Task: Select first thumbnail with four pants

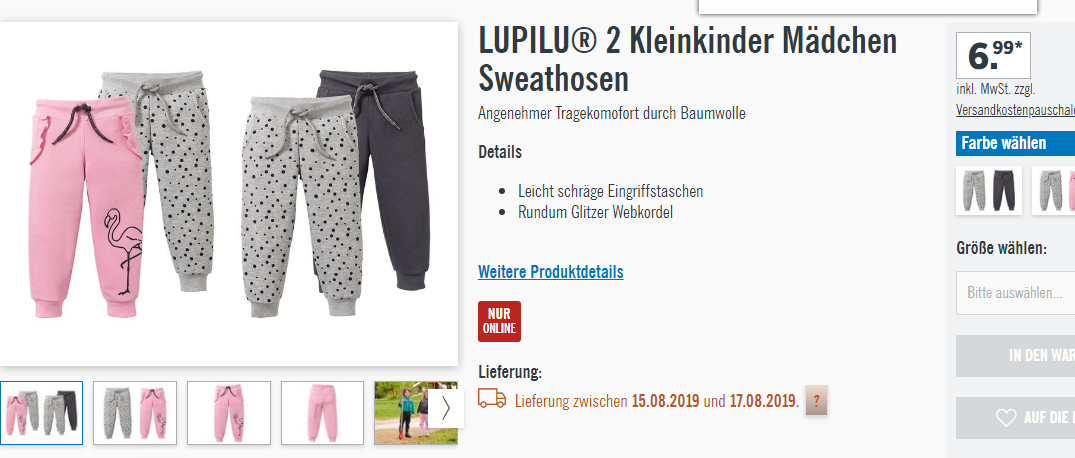Action: point(41,413)
